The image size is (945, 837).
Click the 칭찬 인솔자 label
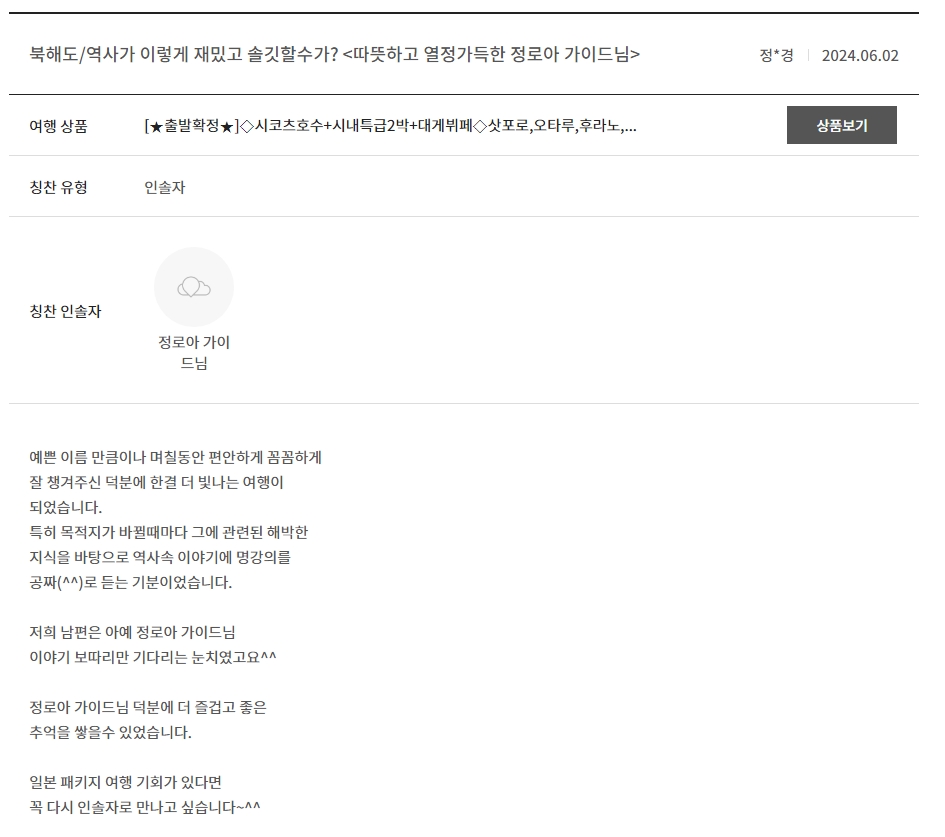click(65, 312)
